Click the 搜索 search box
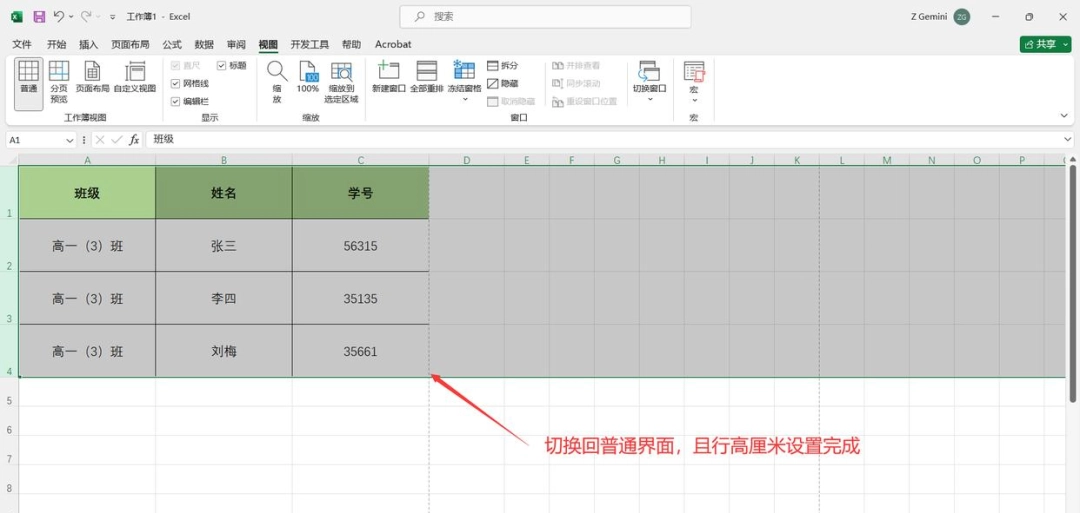This screenshot has width=1080, height=513. (x=546, y=17)
